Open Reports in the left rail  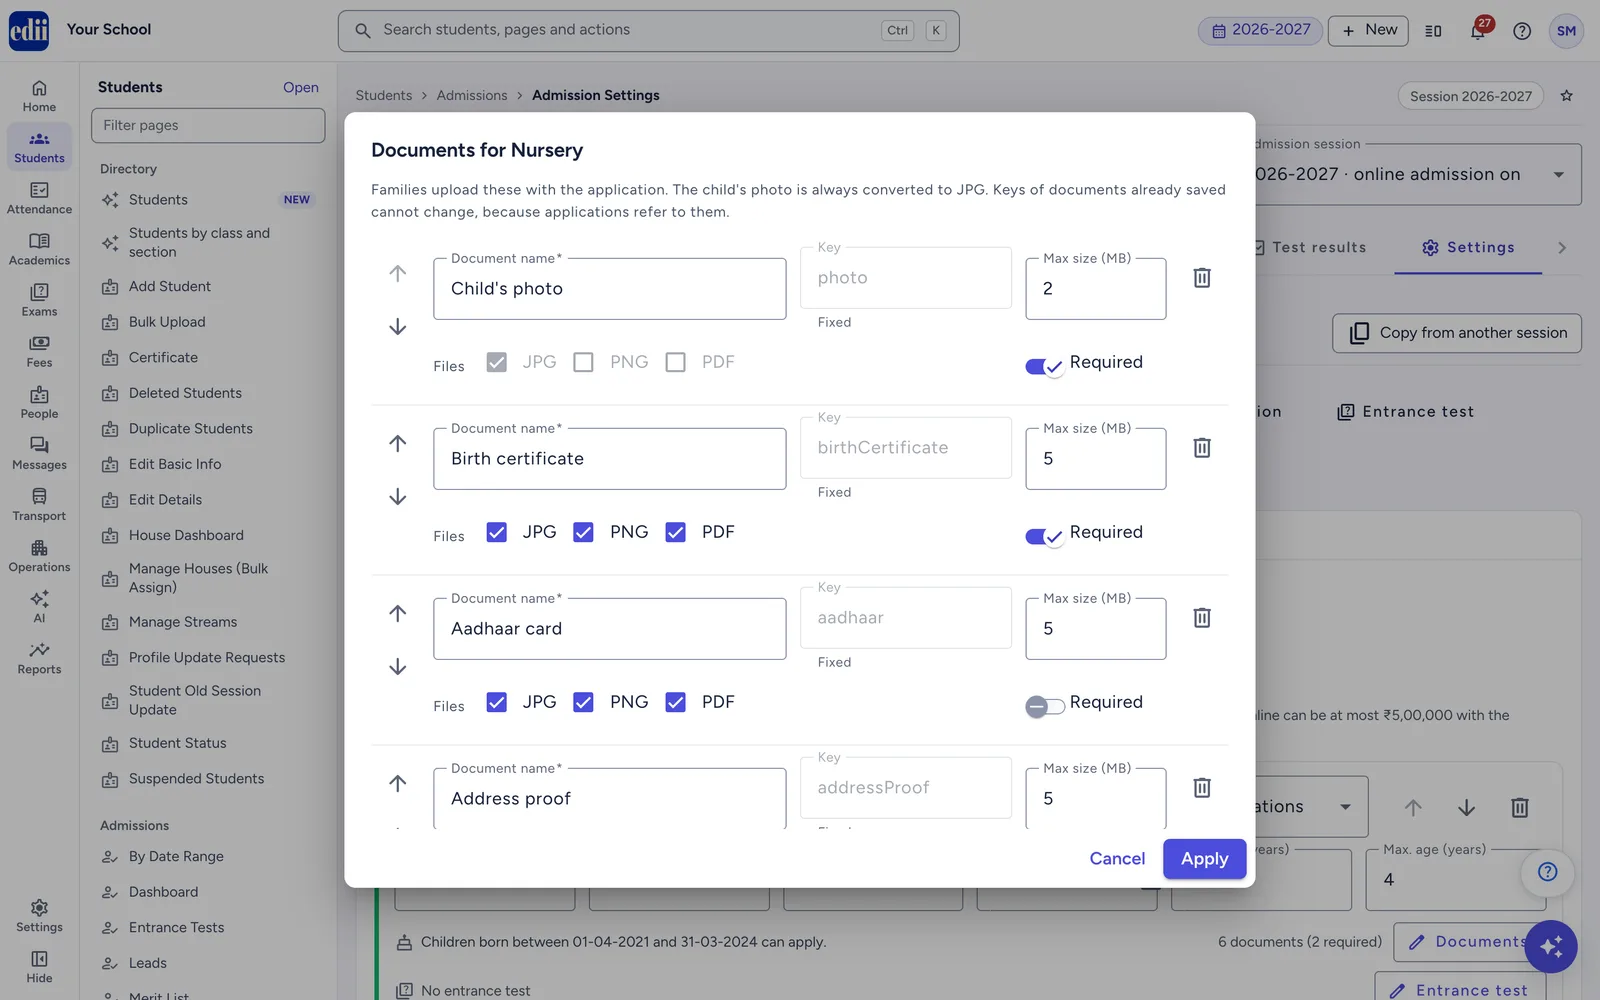tap(39, 658)
